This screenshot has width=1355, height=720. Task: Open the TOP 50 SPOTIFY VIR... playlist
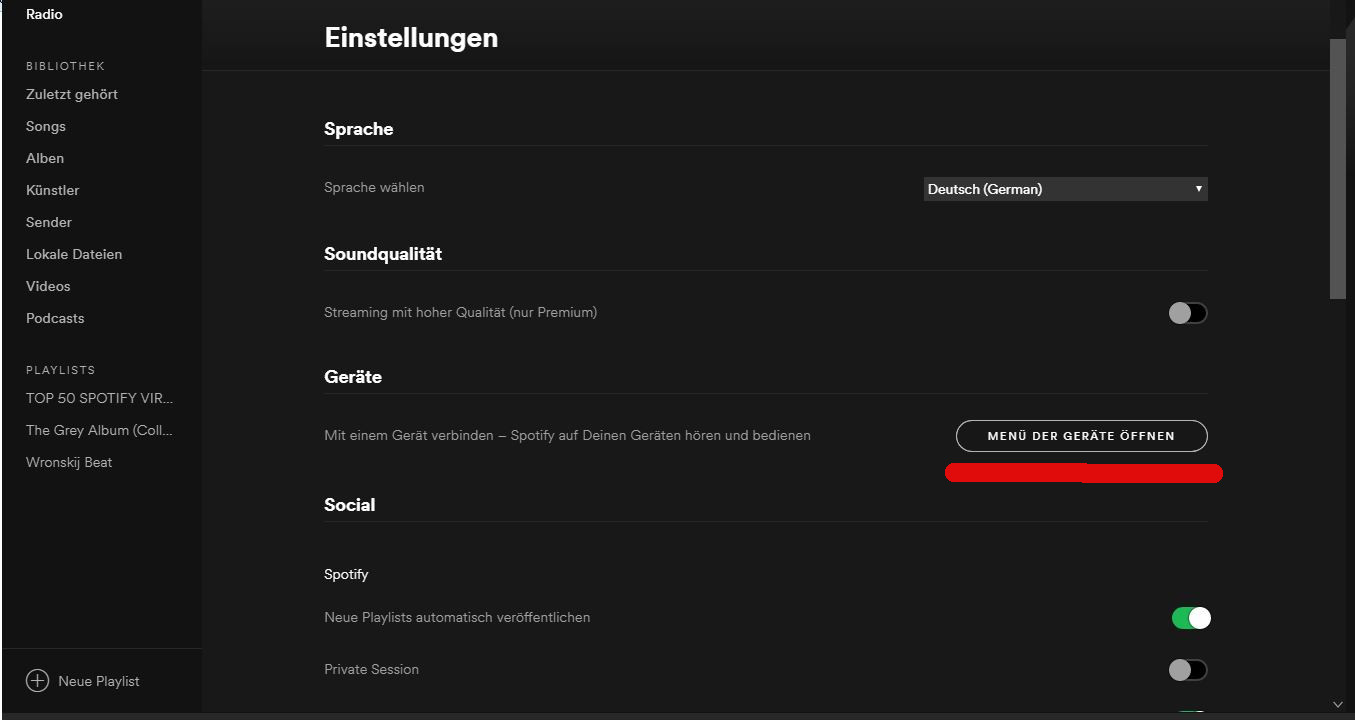click(x=100, y=398)
